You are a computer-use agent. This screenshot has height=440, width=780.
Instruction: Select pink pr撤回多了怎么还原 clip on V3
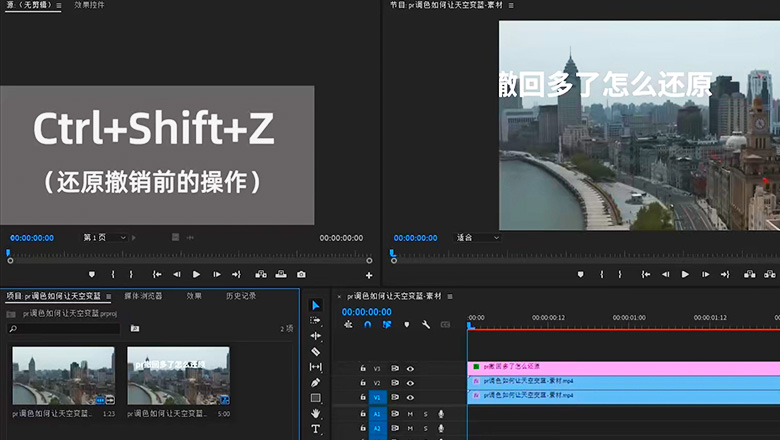point(624,367)
